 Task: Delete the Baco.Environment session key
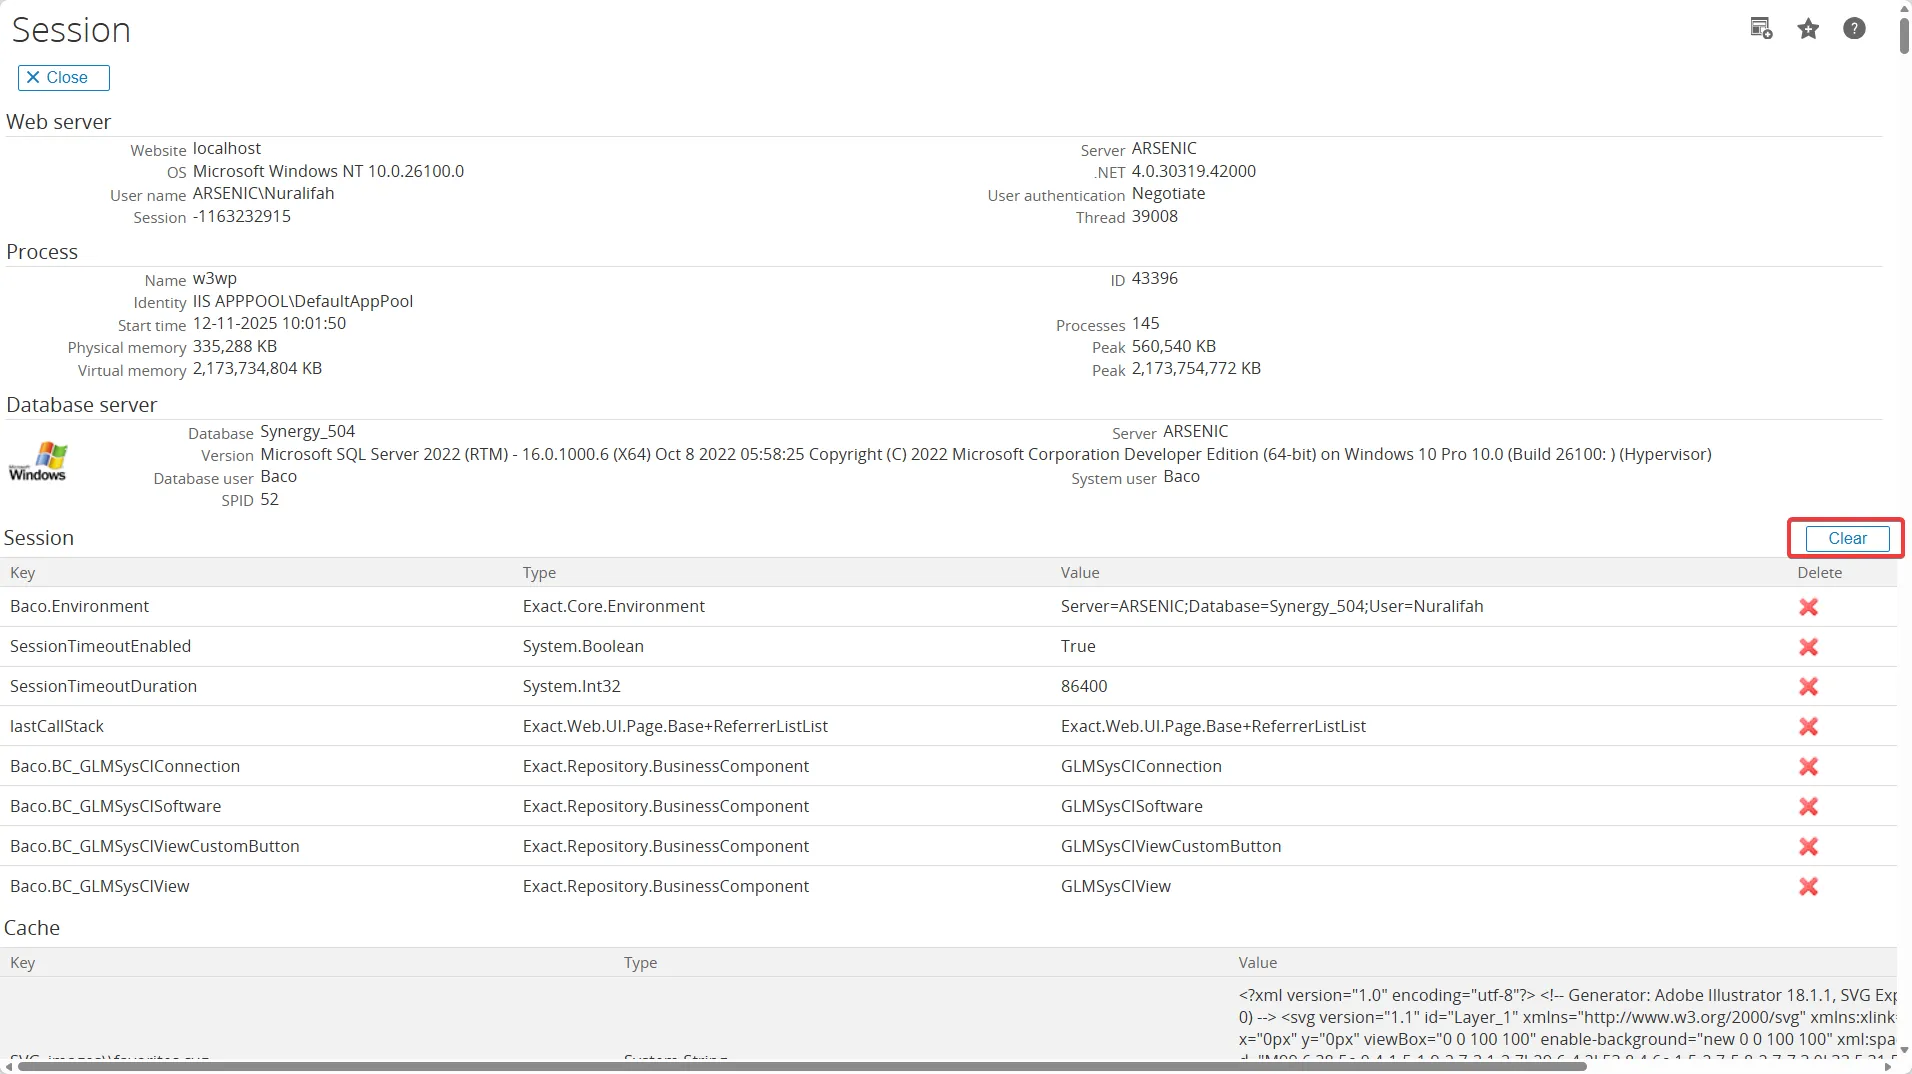click(x=1808, y=607)
